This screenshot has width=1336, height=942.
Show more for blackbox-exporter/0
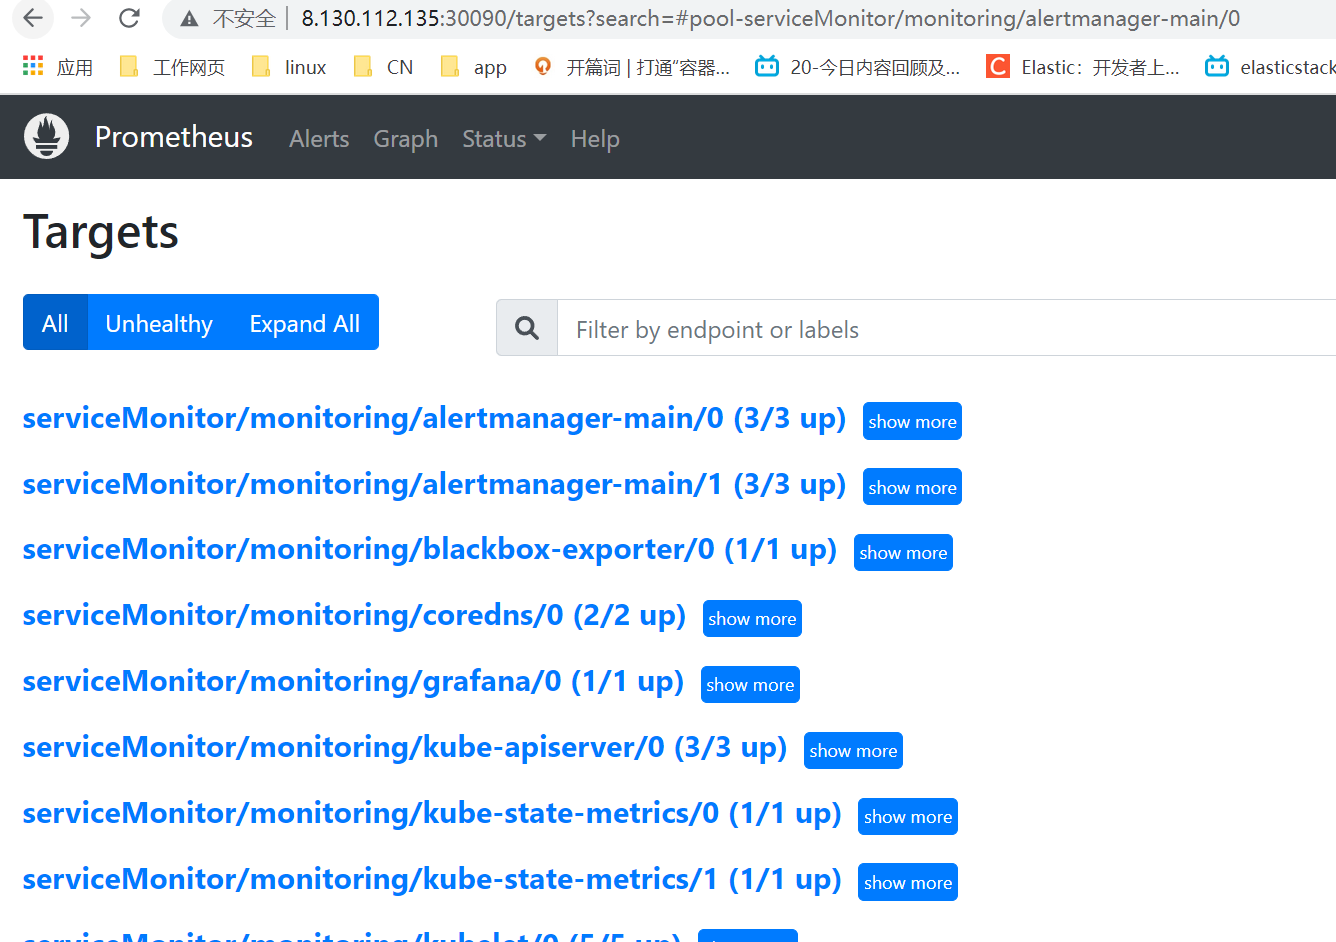(x=903, y=552)
